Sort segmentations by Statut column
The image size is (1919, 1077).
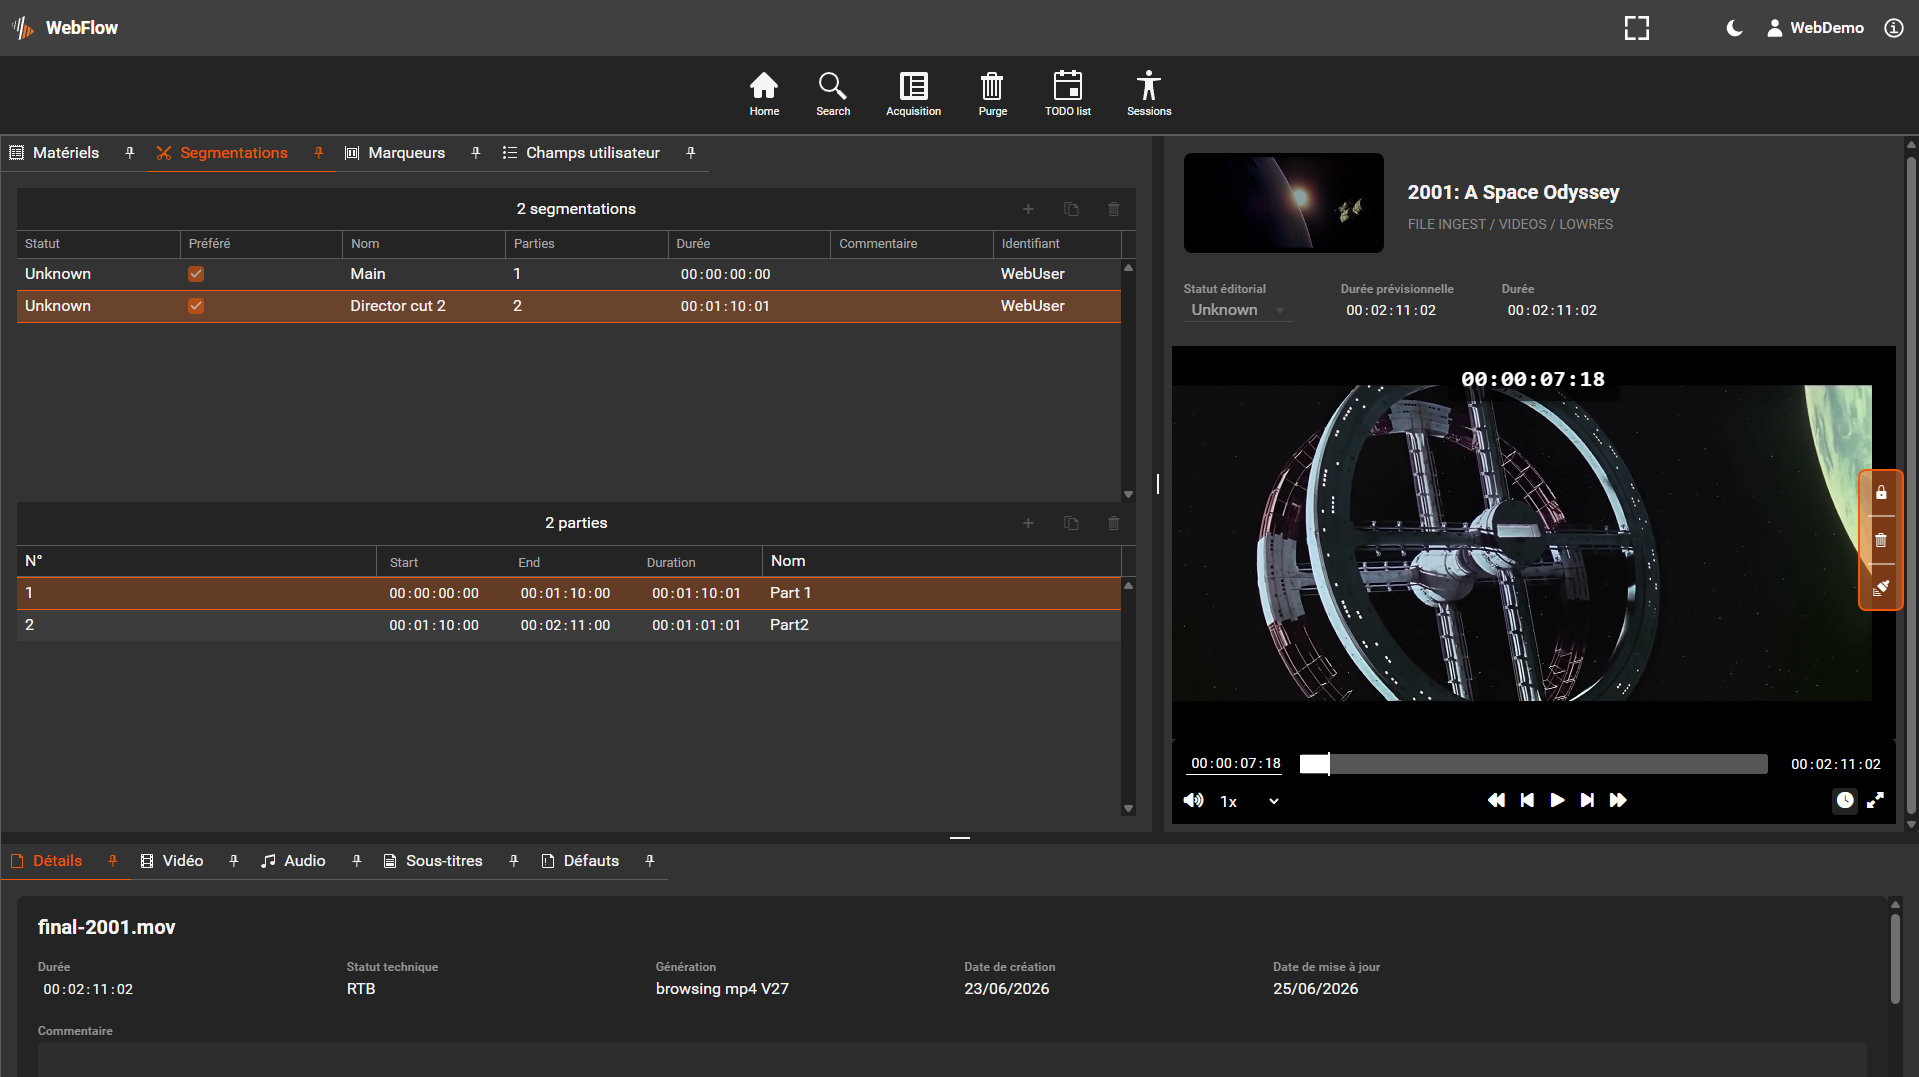(98, 244)
